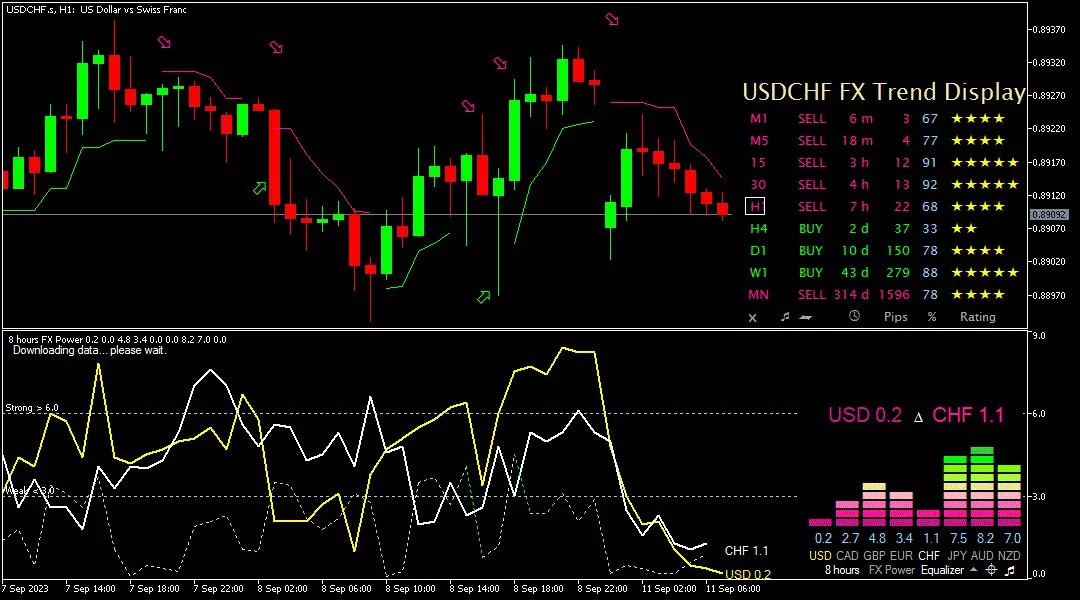Click the crosshair icon in FX Power panel
Viewport: 1080px width, 600px height.
pos(991,570)
